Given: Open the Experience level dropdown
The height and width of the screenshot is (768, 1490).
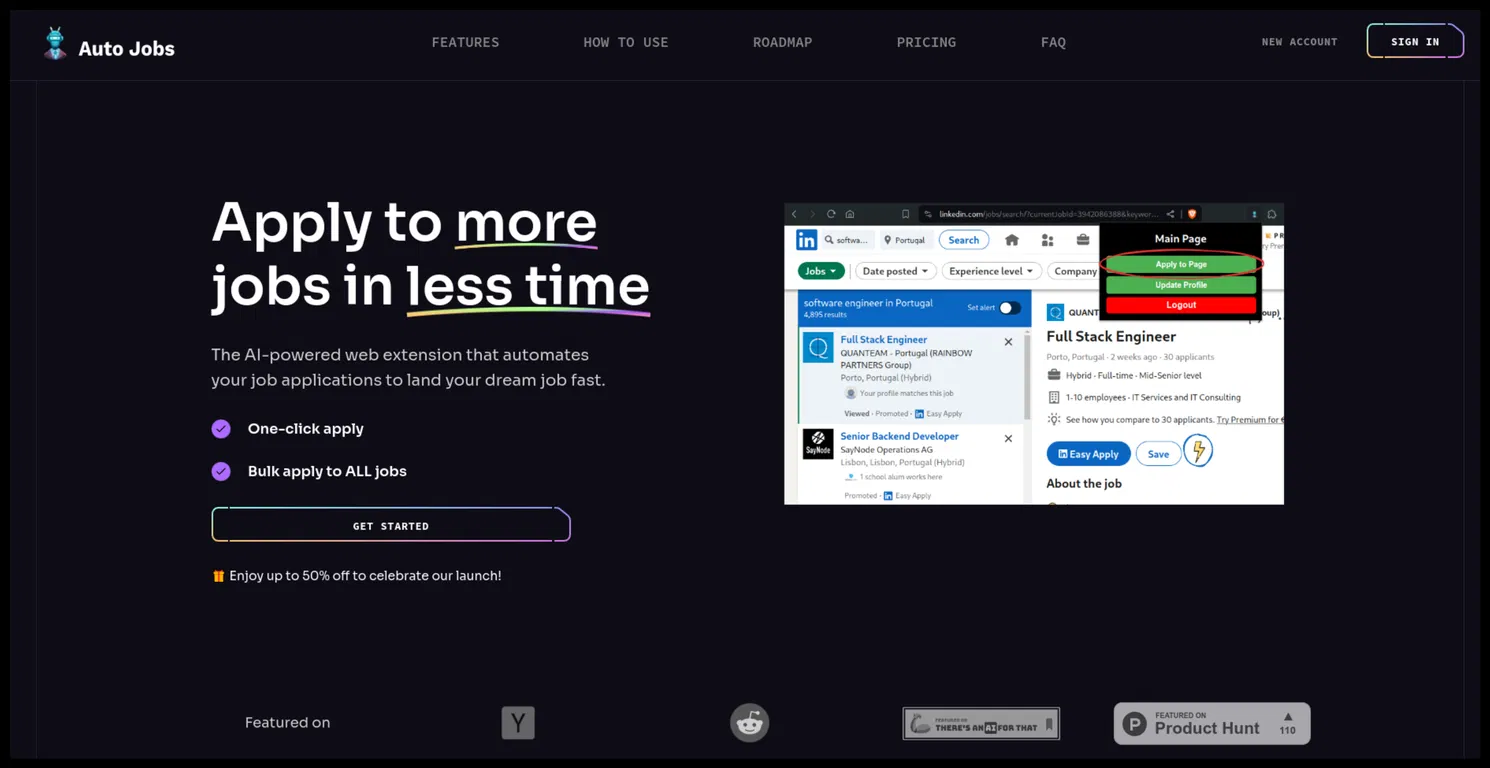Looking at the screenshot, I should click(991, 271).
